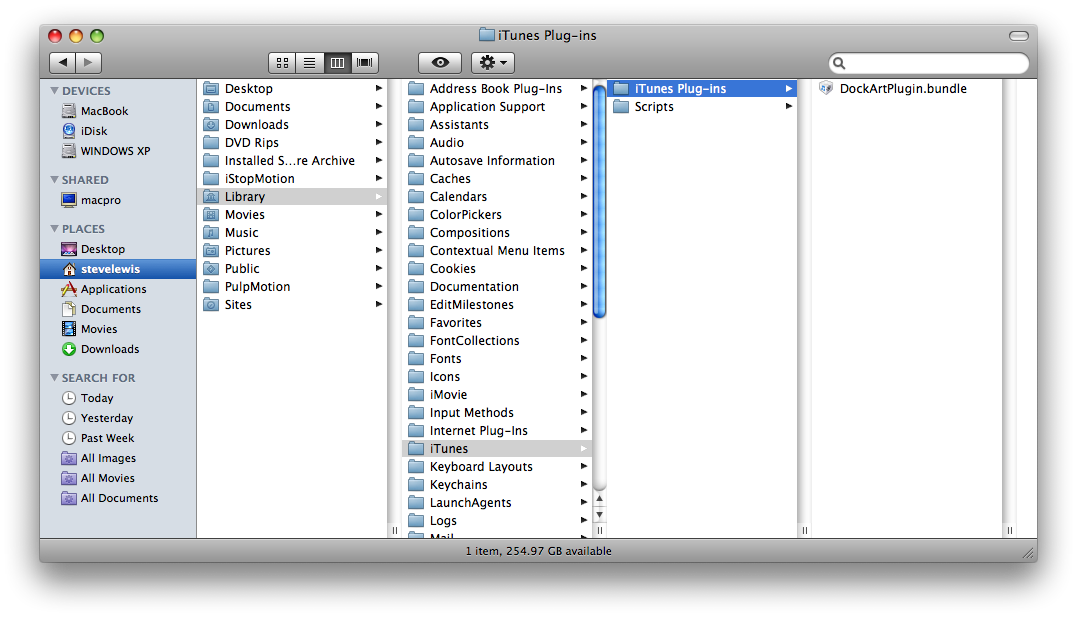Toggle toolbar with the pill button

(1019, 36)
